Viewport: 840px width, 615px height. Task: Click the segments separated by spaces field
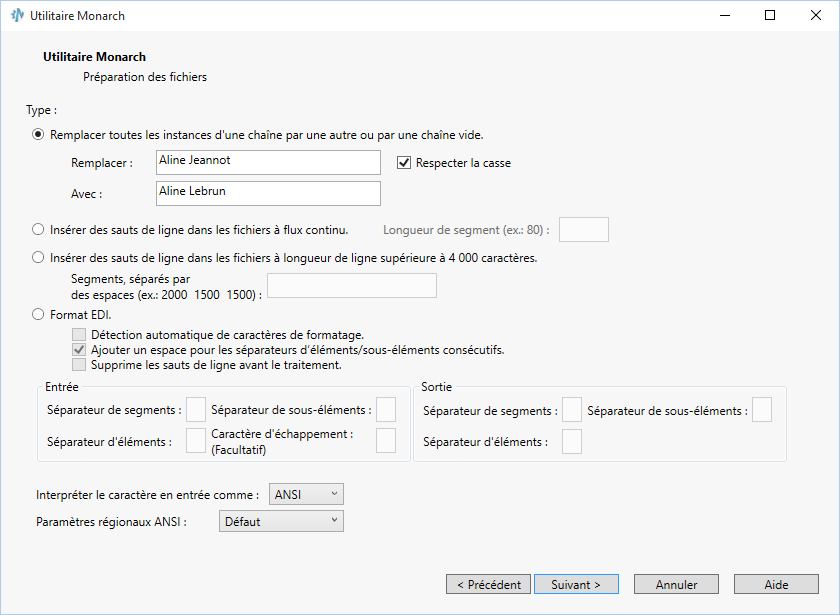pos(352,286)
